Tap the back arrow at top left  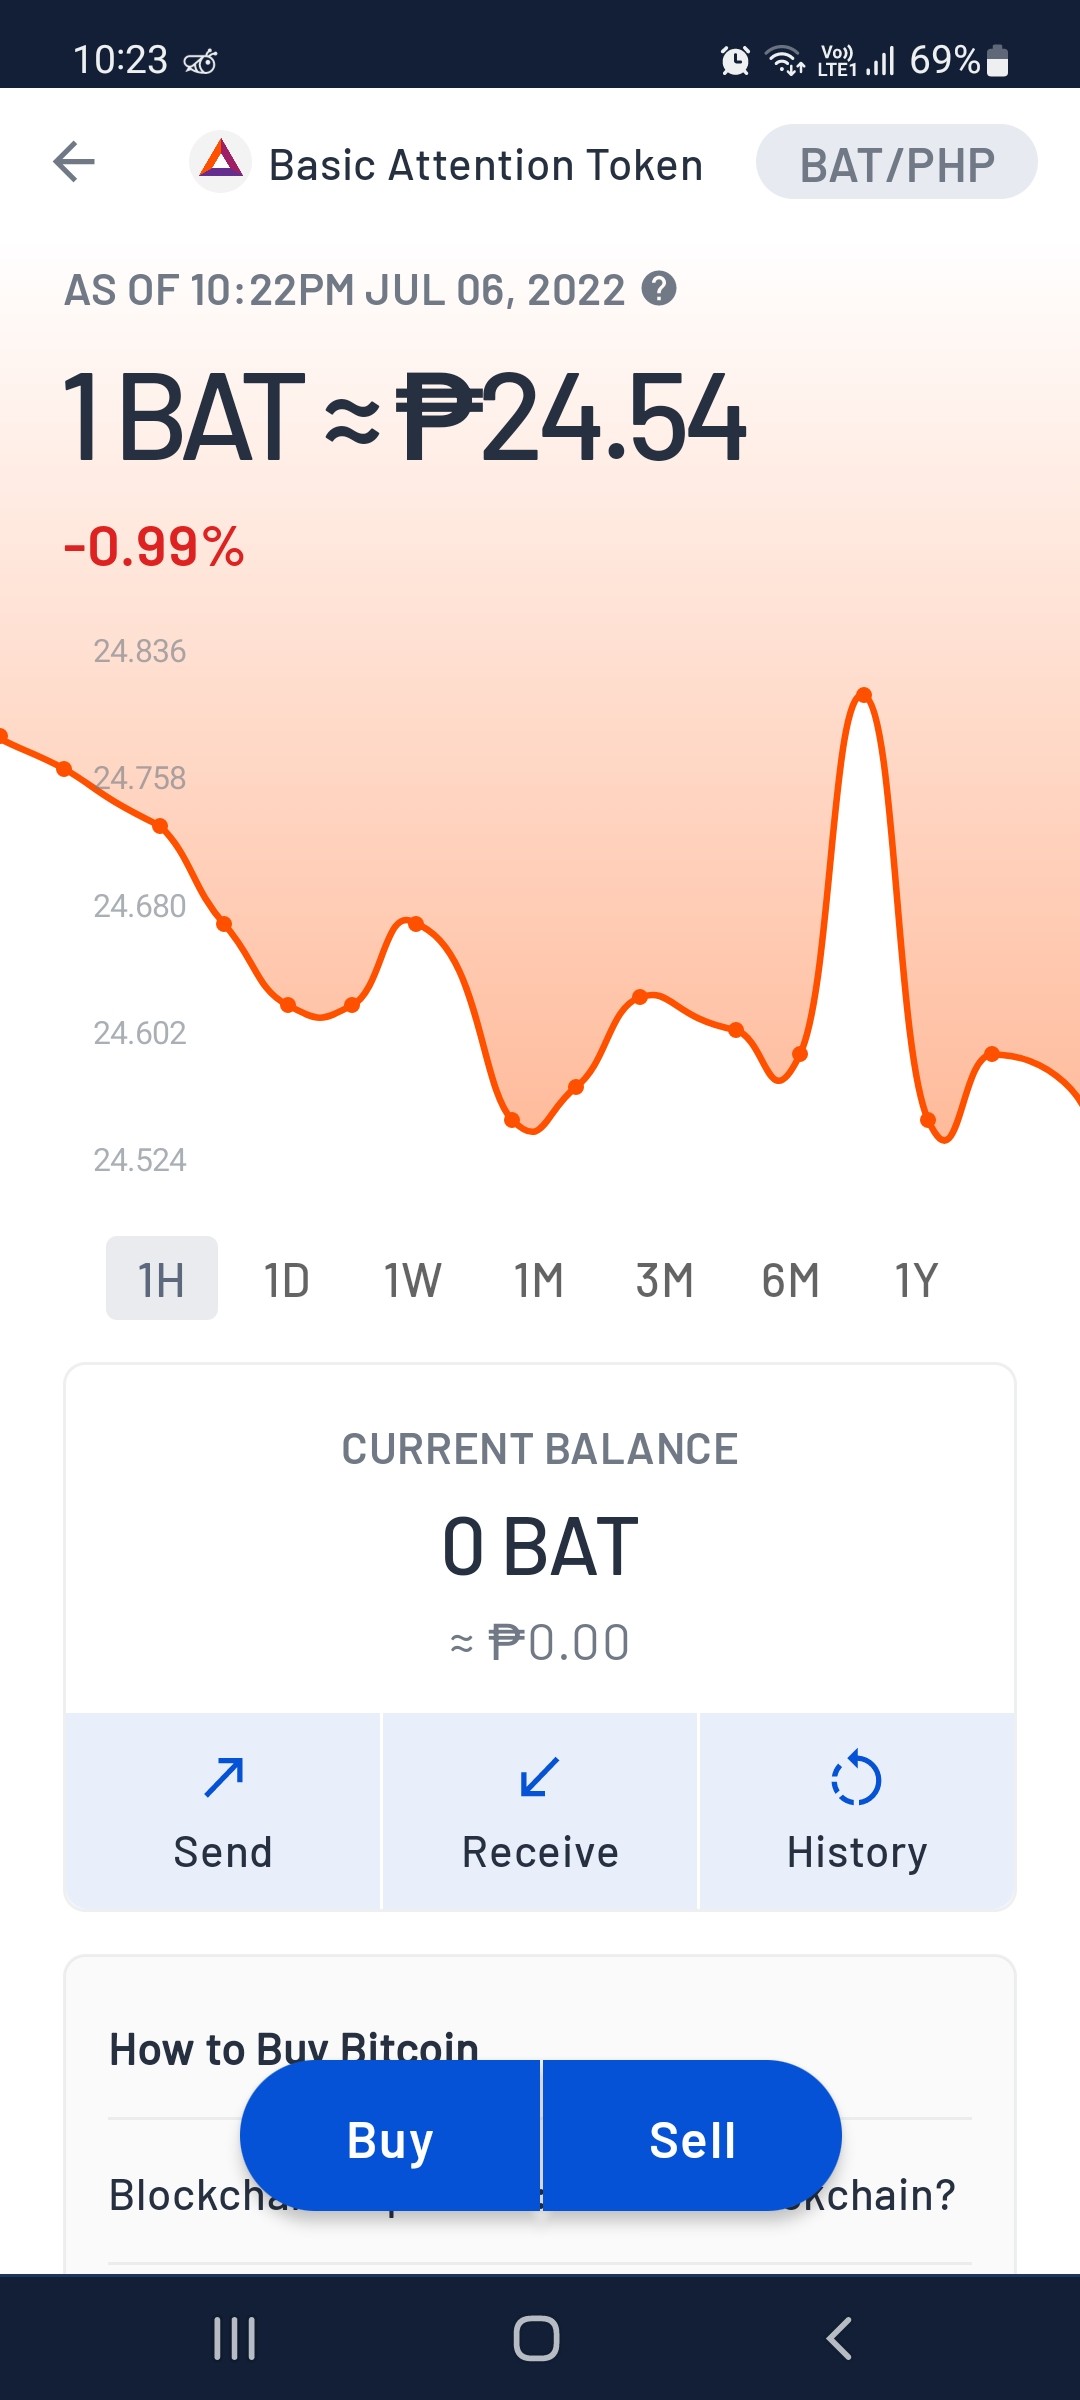(74, 162)
